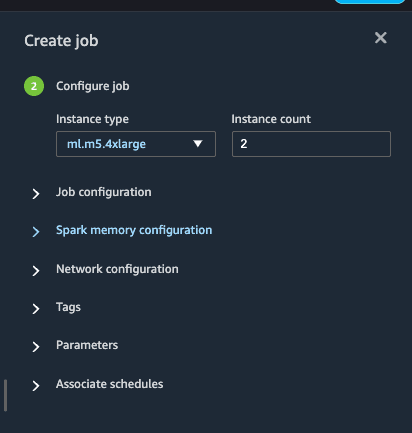412x433 pixels.
Task: Open the Instance type dropdown showing ml.m5.4xlarge
Action: click(x=136, y=144)
